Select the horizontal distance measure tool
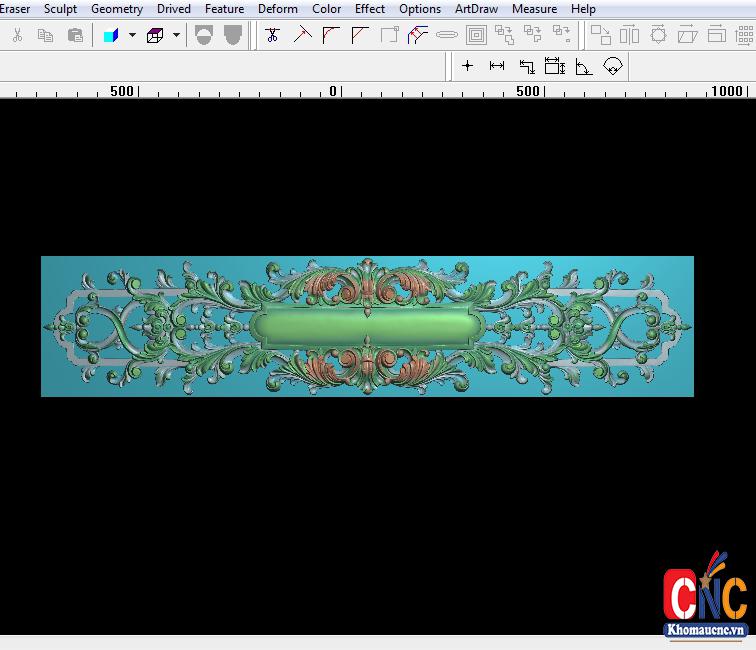This screenshot has width=756, height=650. click(x=497, y=66)
